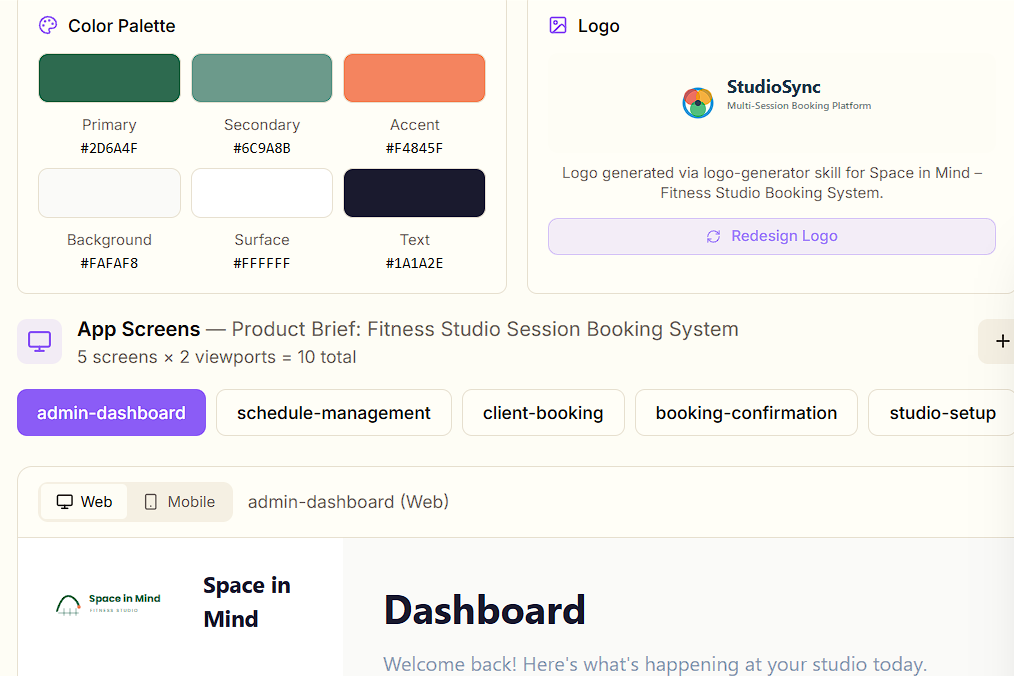The height and width of the screenshot is (676, 1014).
Task: Click the App Screens monitor icon
Action: pos(39,342)
